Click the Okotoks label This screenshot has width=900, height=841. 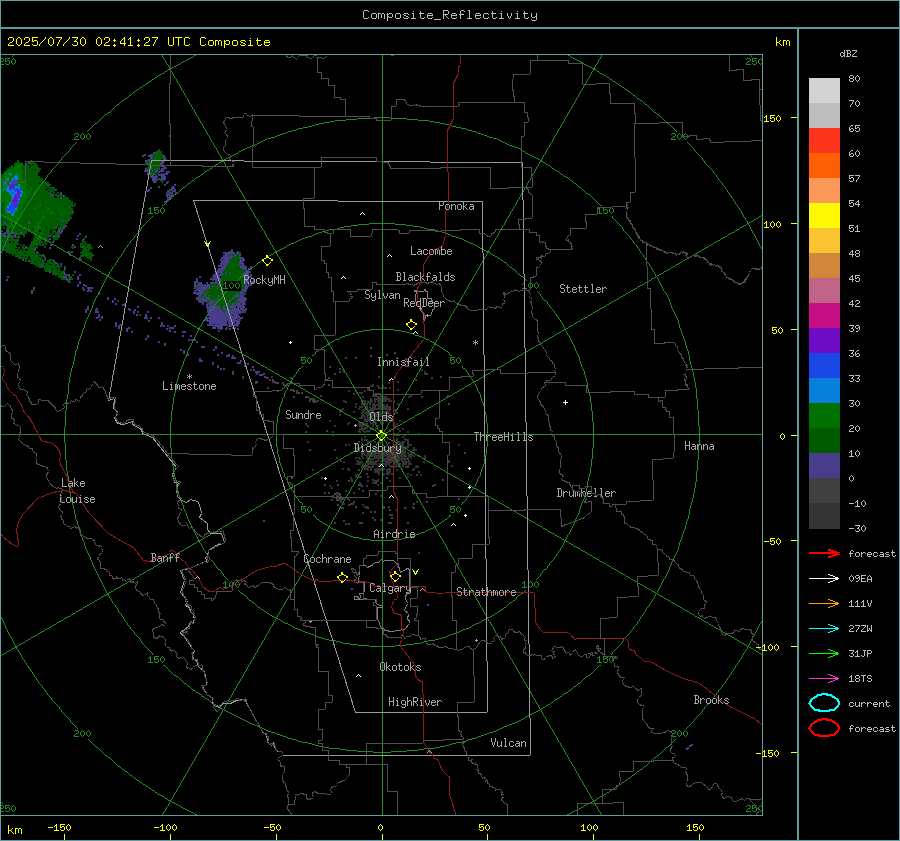coord(400,667)
